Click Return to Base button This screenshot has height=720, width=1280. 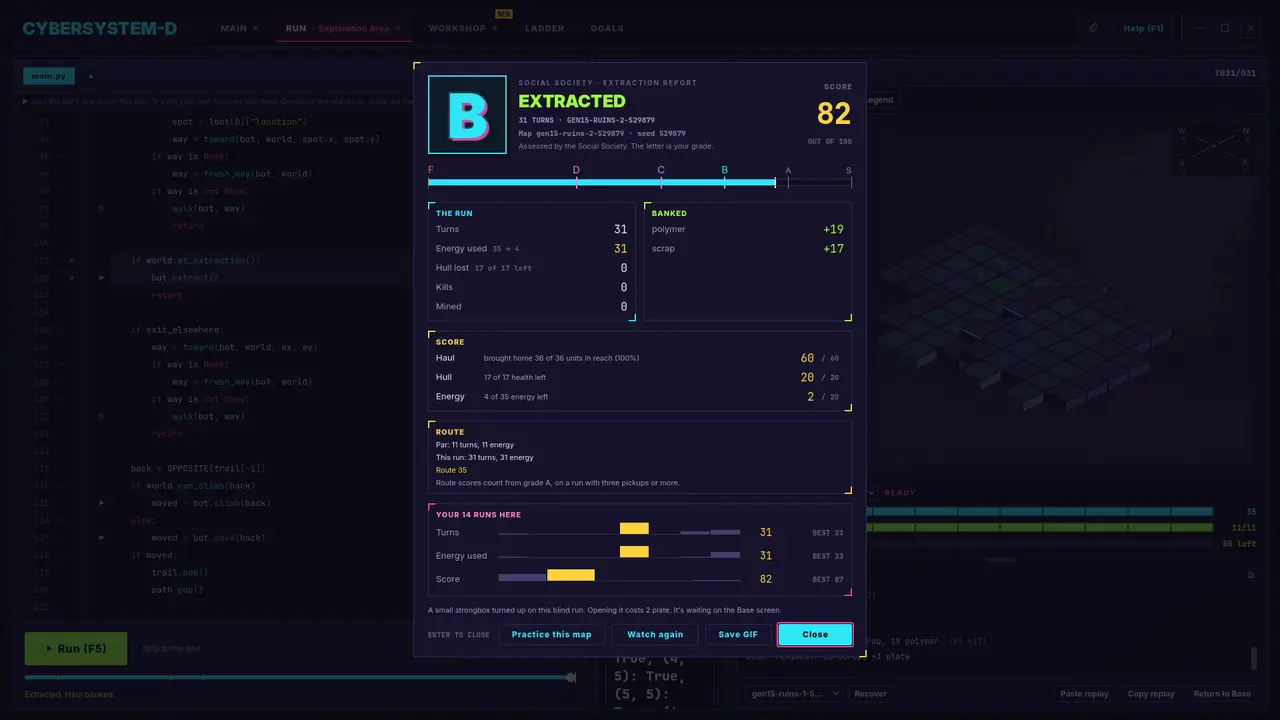pos(1222,693)
